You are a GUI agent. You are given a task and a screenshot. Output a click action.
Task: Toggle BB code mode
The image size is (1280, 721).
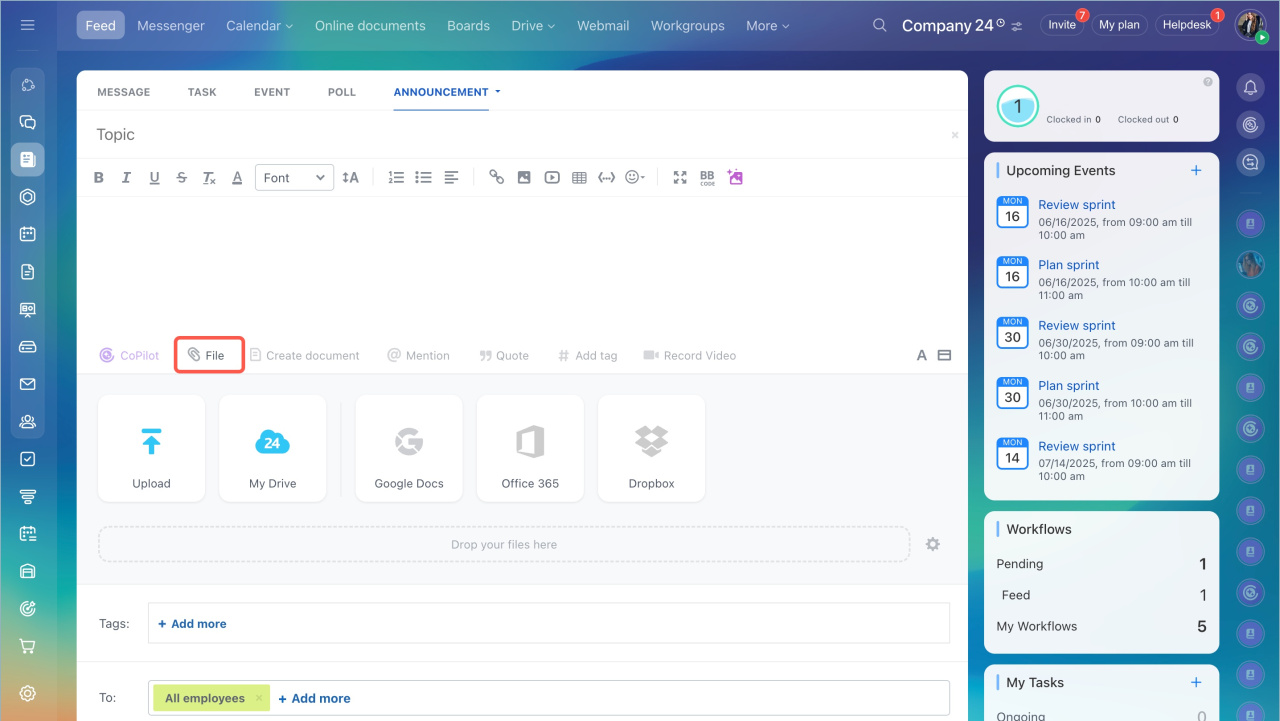707,177
